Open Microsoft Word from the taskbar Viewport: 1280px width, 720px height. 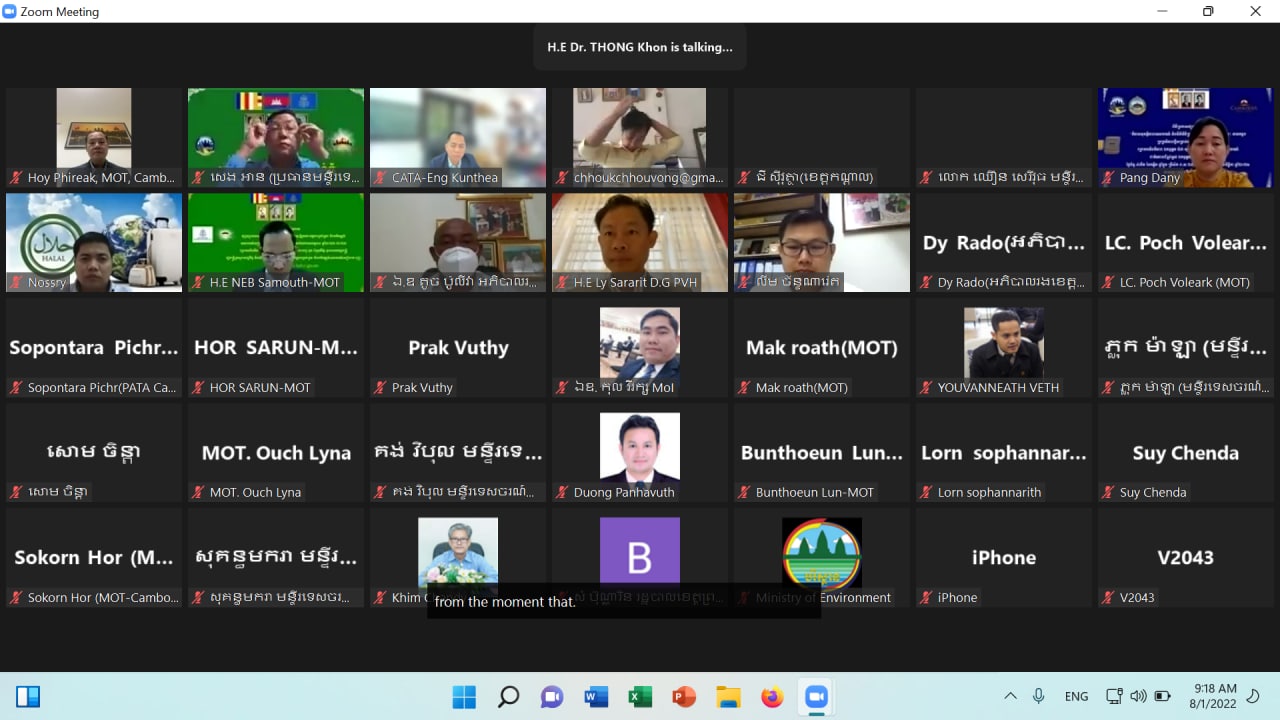[596, 696]
